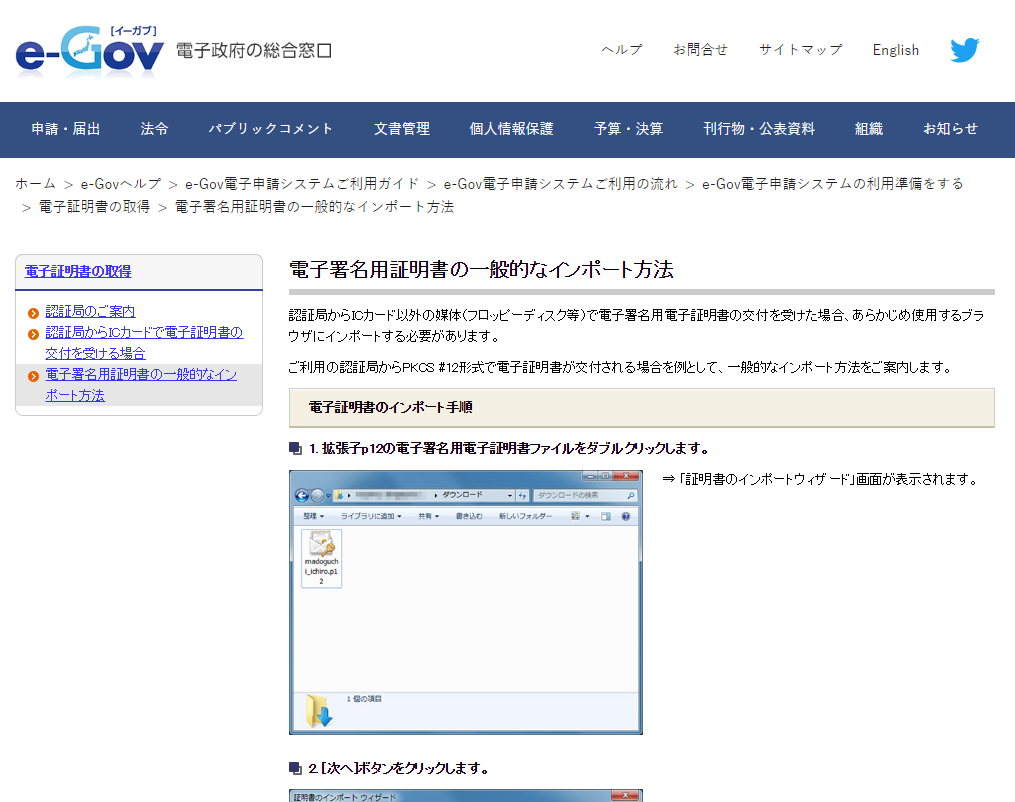Go to パブリックコメント section
Screen dimensions: 1015x802
click(271, 129)
